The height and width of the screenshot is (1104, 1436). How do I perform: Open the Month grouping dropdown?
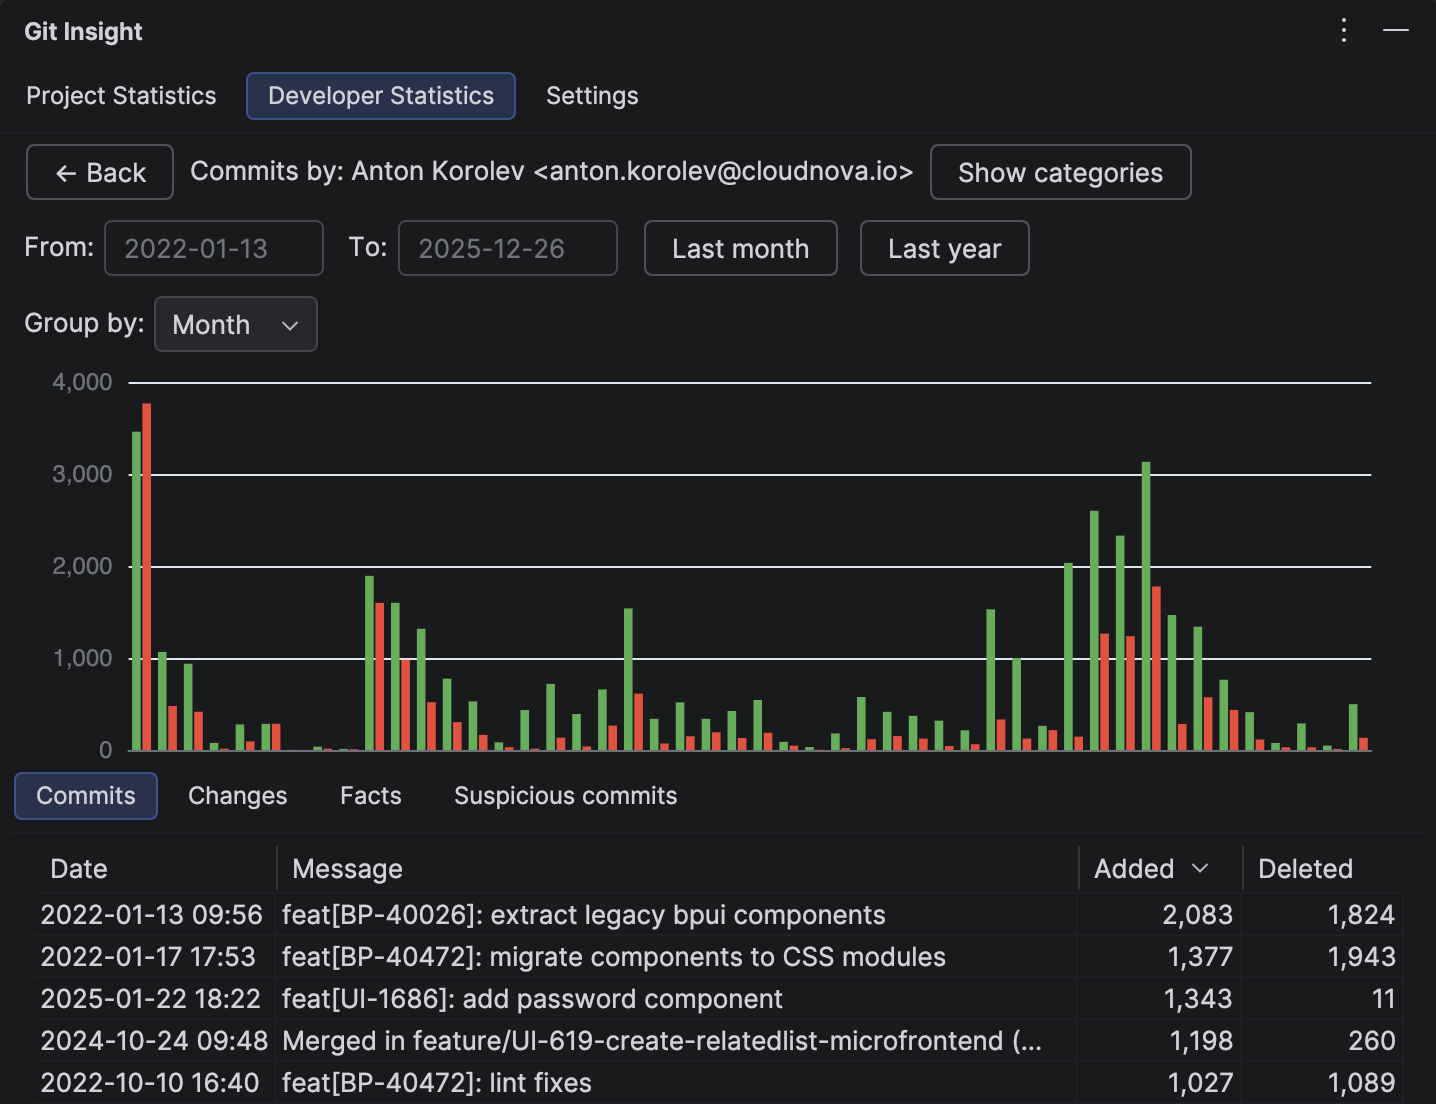pyautogui.click(x=236, y=324)
